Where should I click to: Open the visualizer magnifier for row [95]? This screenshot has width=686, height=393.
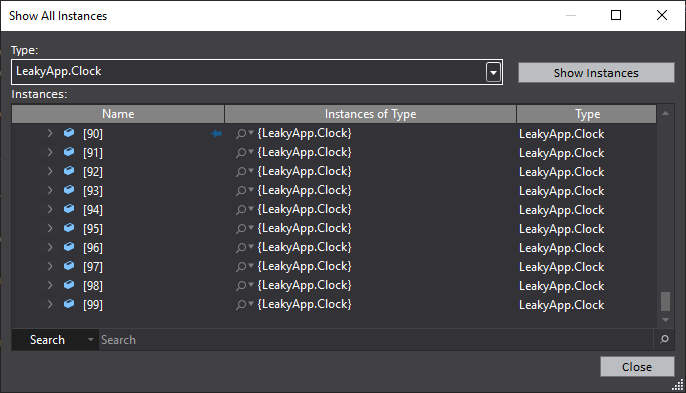click(241, 228)
